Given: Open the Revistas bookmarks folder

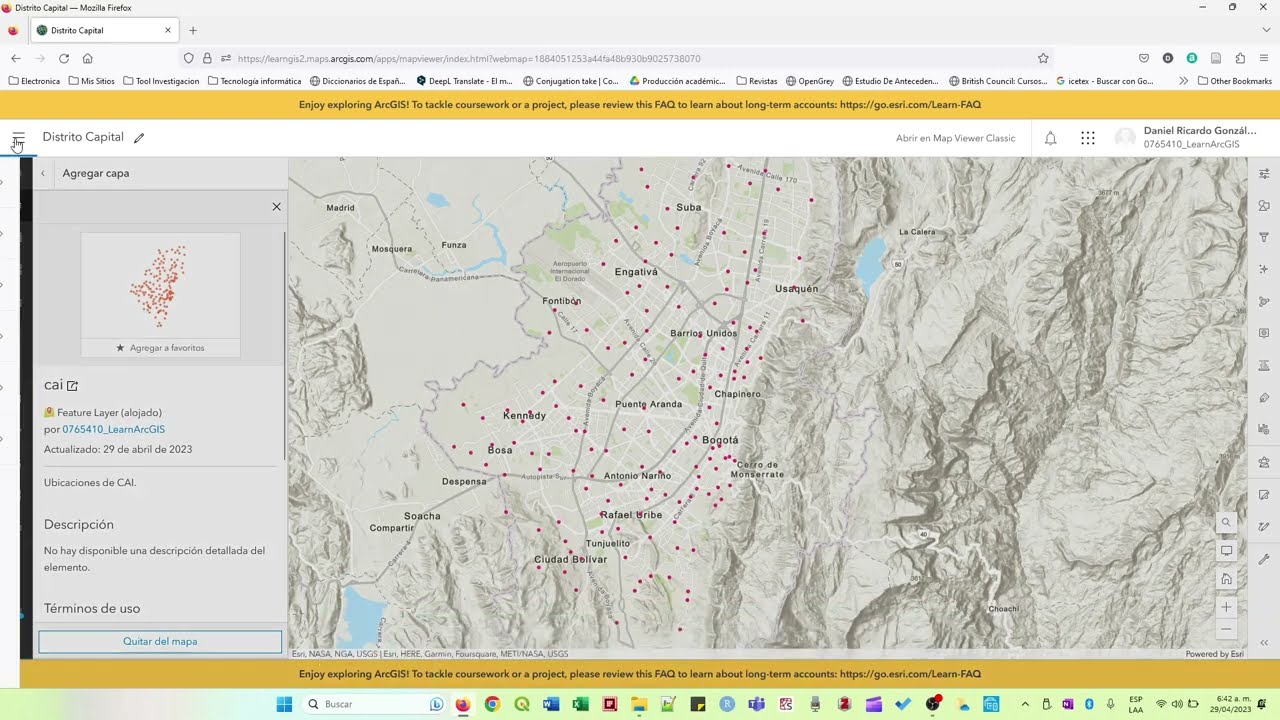Looking at the screenshot, I should (756, 81).
